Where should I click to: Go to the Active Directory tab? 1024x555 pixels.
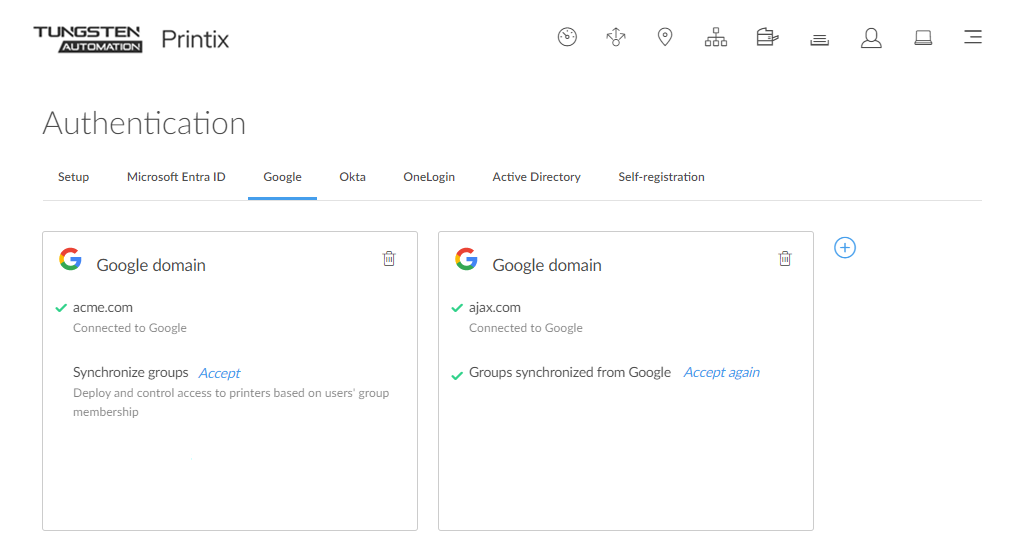536,177
